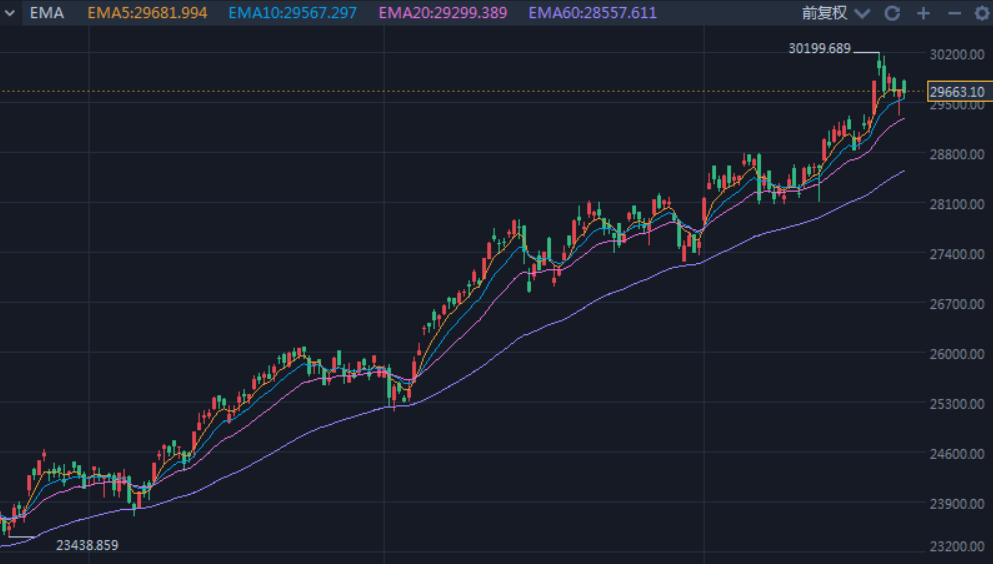Zoom out with the minus icon
The height and width of the screenshot is (564, 993).
[x=954, y=13]
